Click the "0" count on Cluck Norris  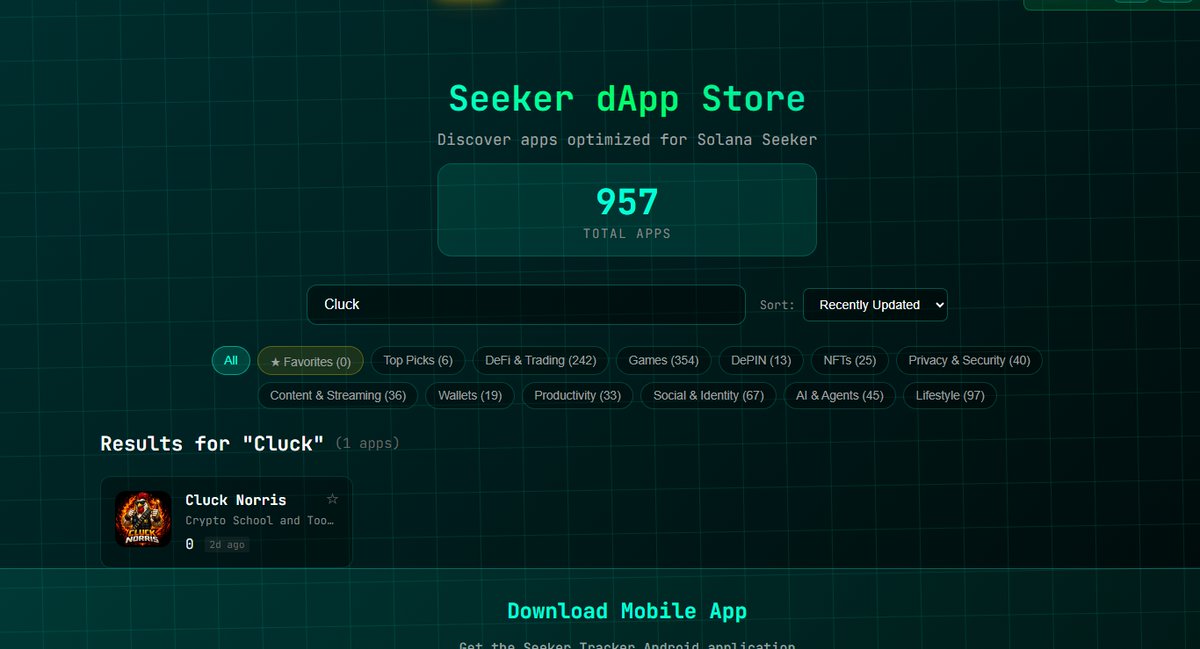190,545
